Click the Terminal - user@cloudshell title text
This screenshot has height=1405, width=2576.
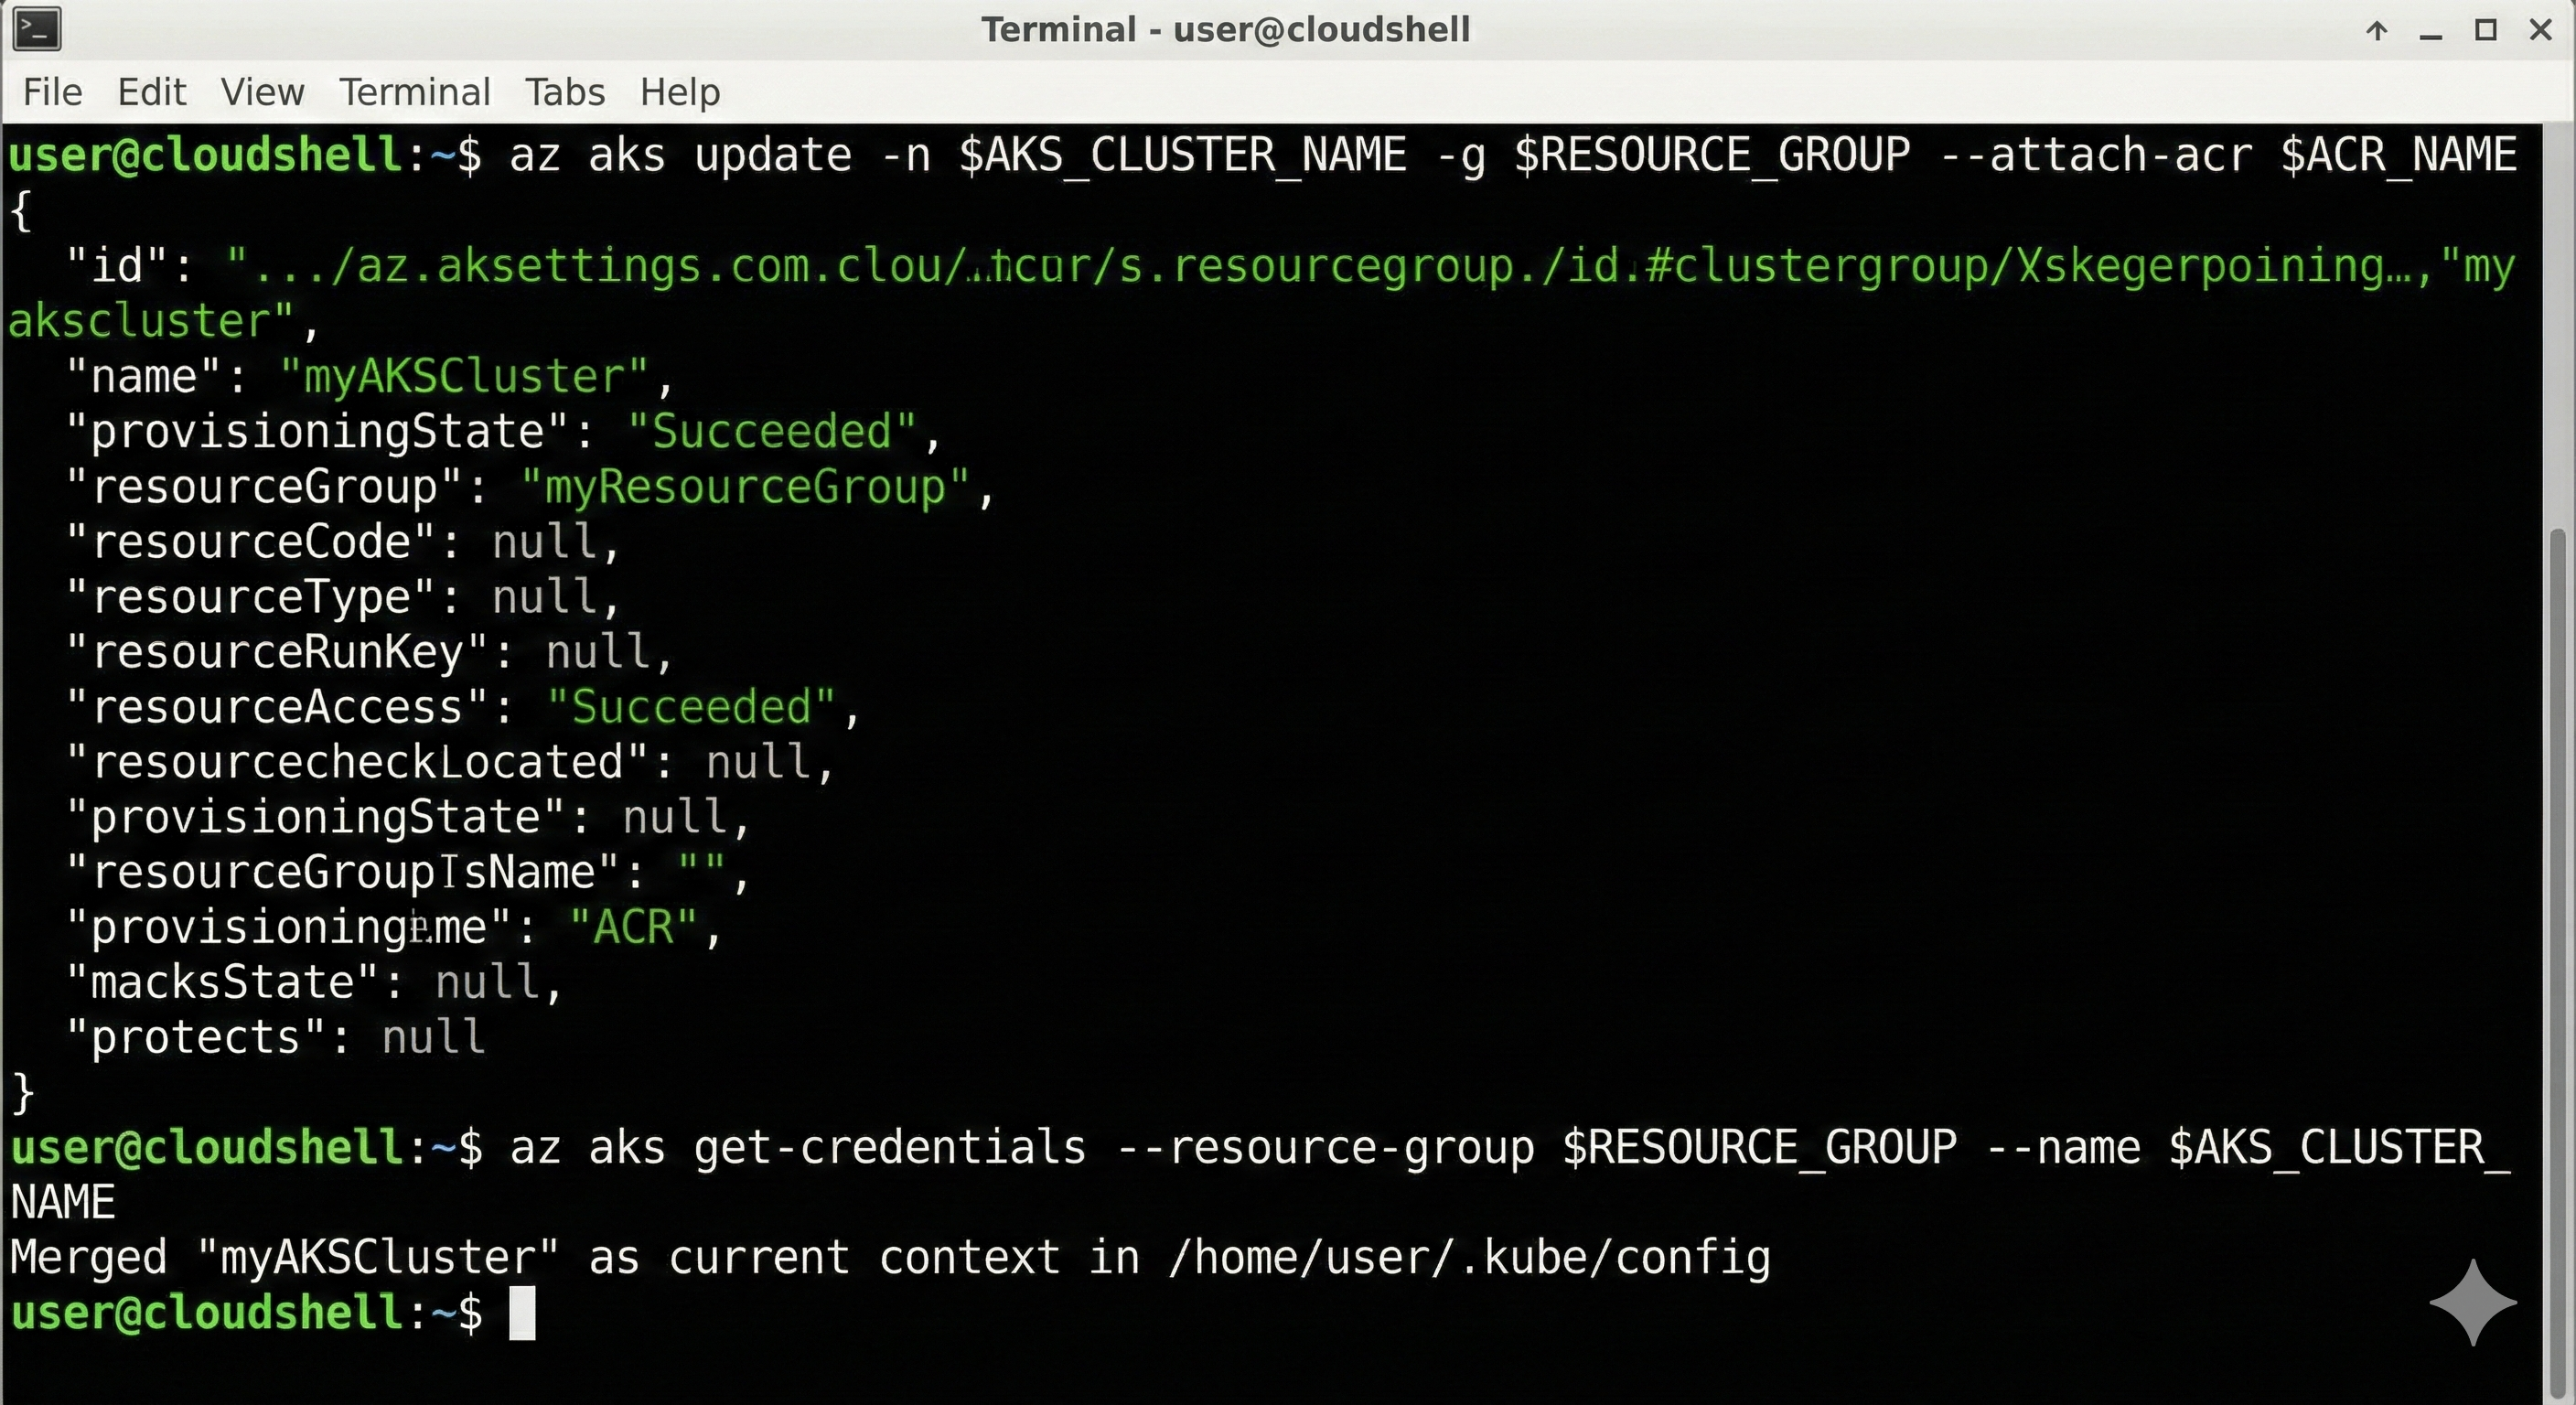pos(1226,29)
